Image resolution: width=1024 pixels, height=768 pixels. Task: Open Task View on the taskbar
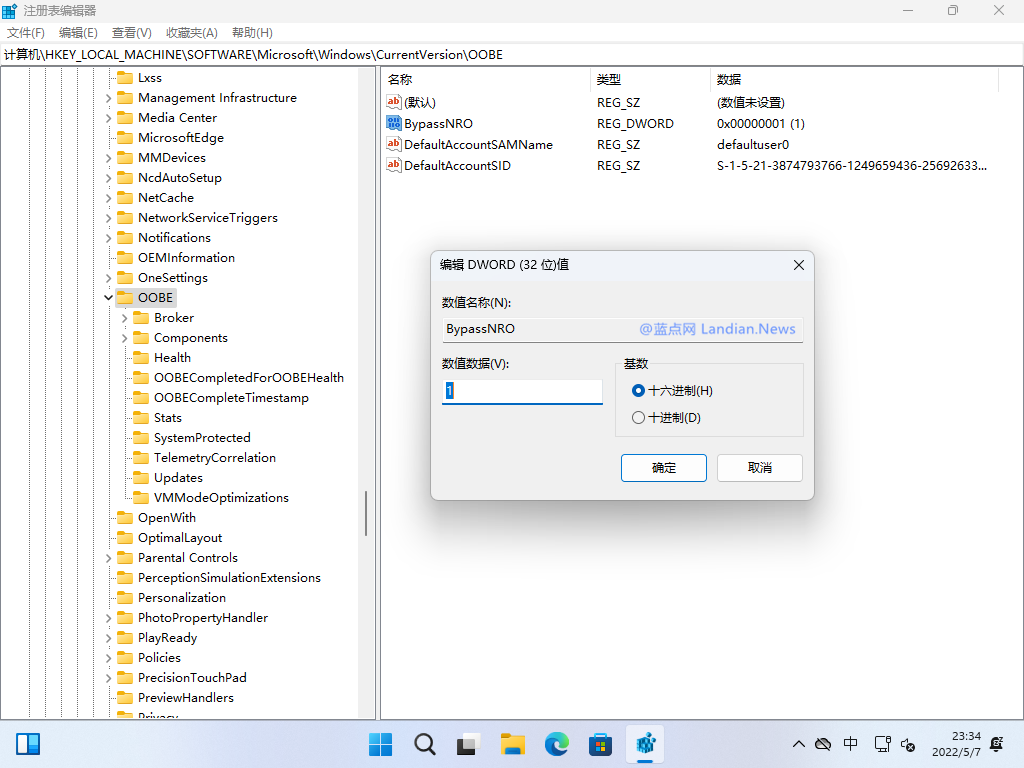pos(468,744)
